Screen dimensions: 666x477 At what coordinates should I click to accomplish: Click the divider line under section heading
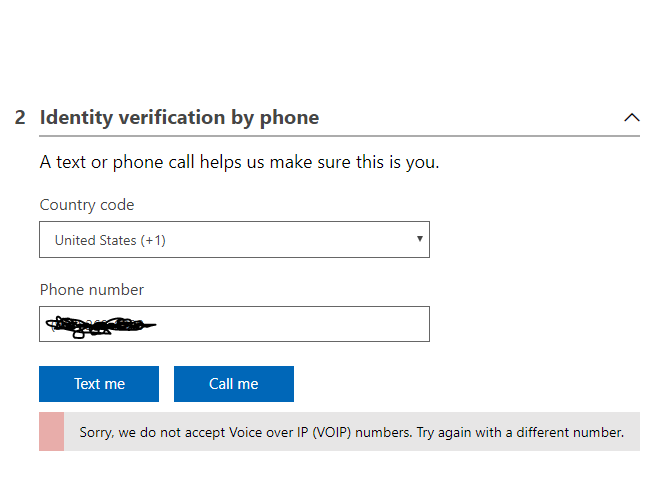340,136
